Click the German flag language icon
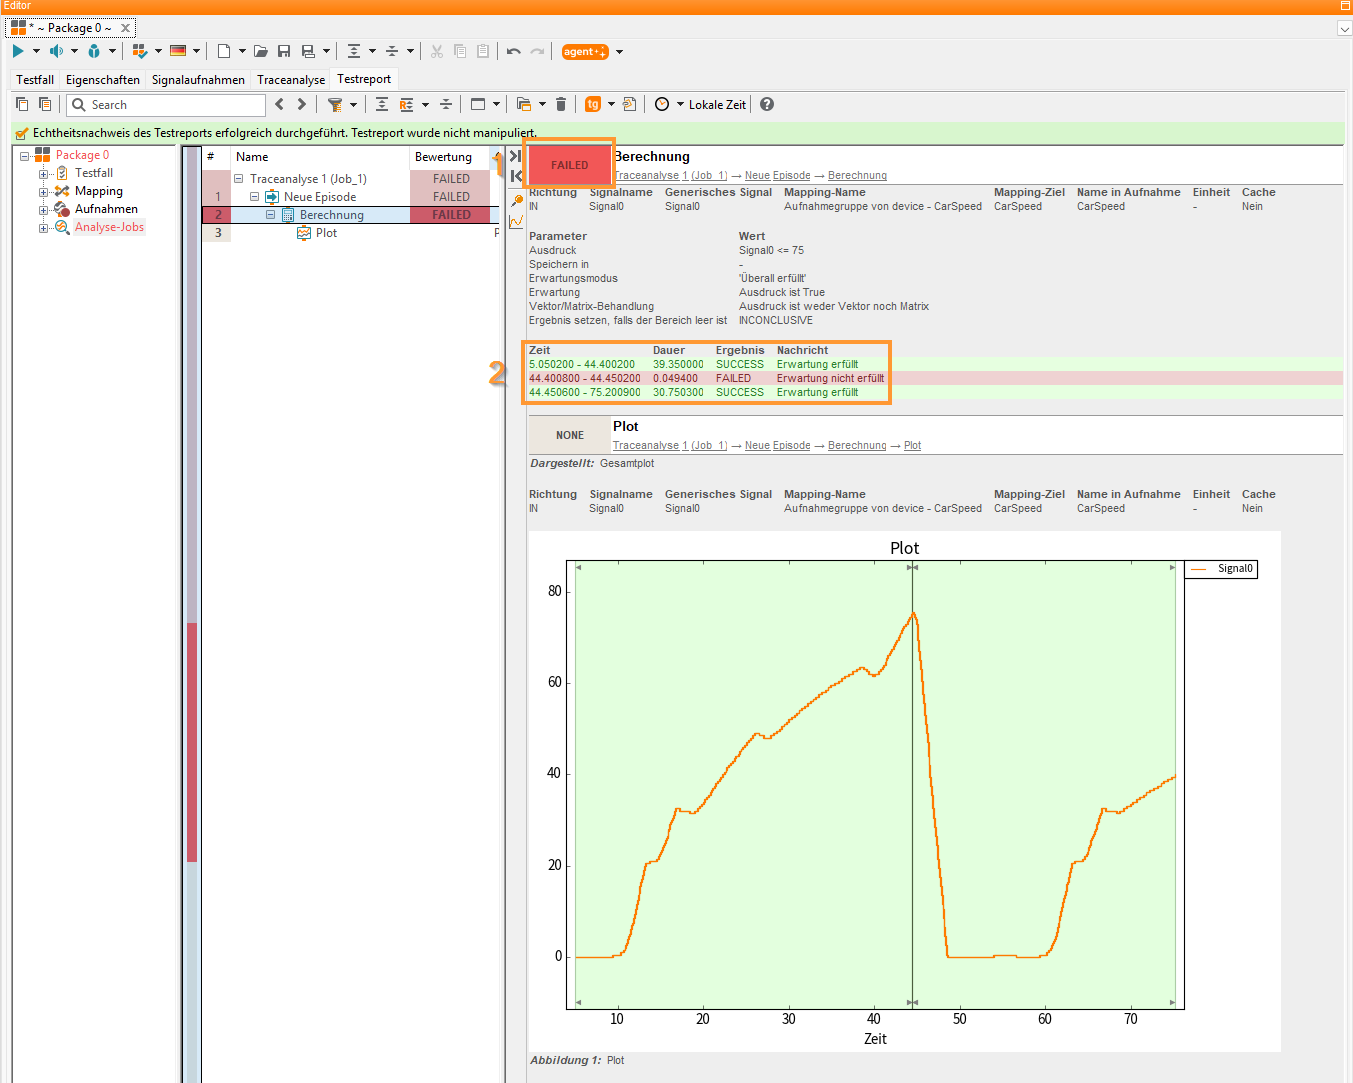The height and width of the screenshot is (1083, 1353). tap(178, 51)
